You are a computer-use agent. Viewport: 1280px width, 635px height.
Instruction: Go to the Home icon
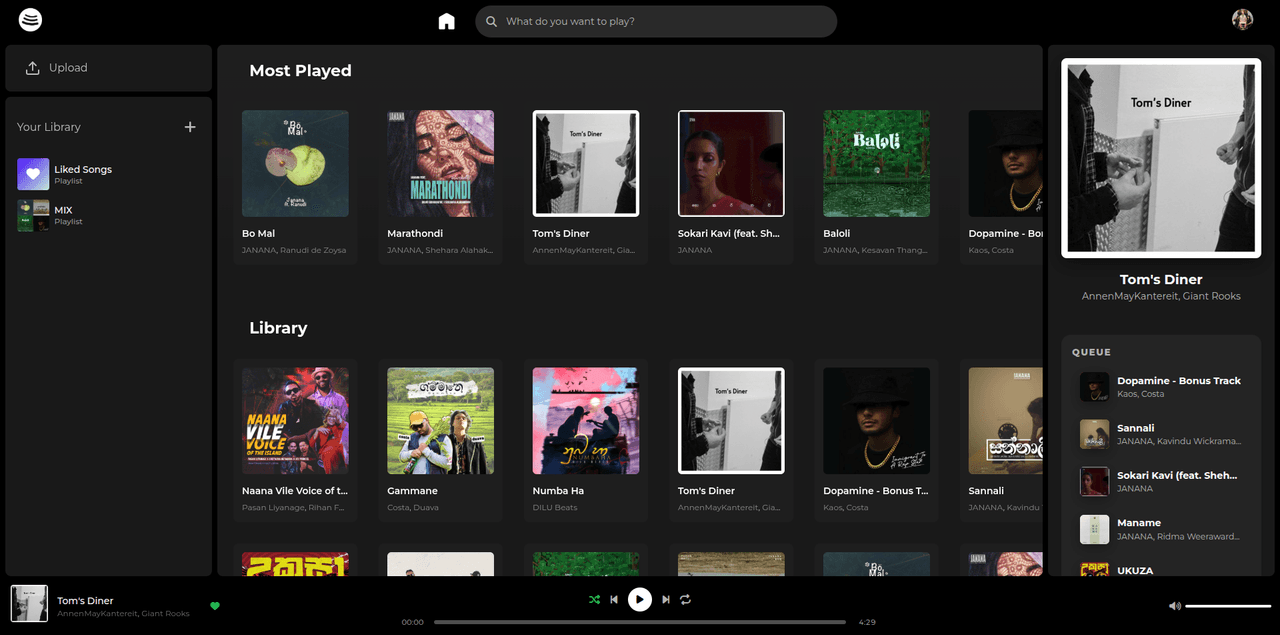[446, 21]
